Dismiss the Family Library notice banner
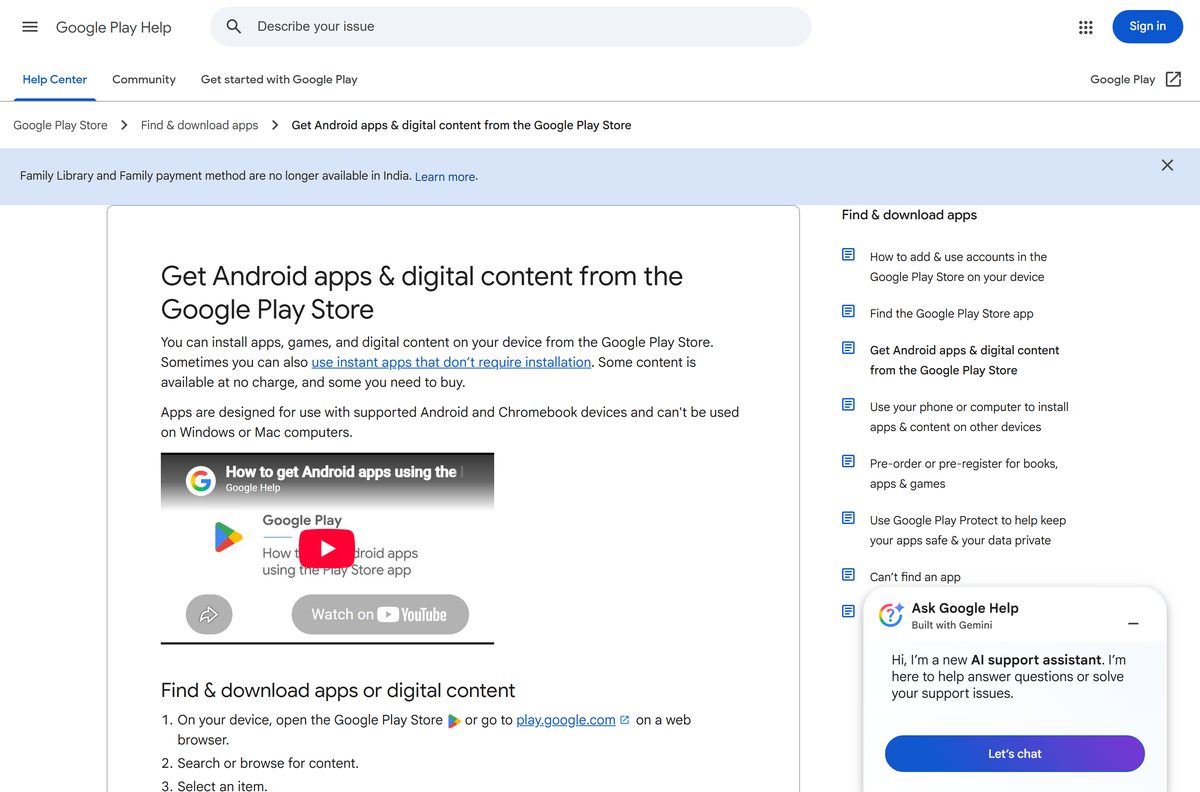Screen dimensions: 1200x792 [x=1167, y=165]
